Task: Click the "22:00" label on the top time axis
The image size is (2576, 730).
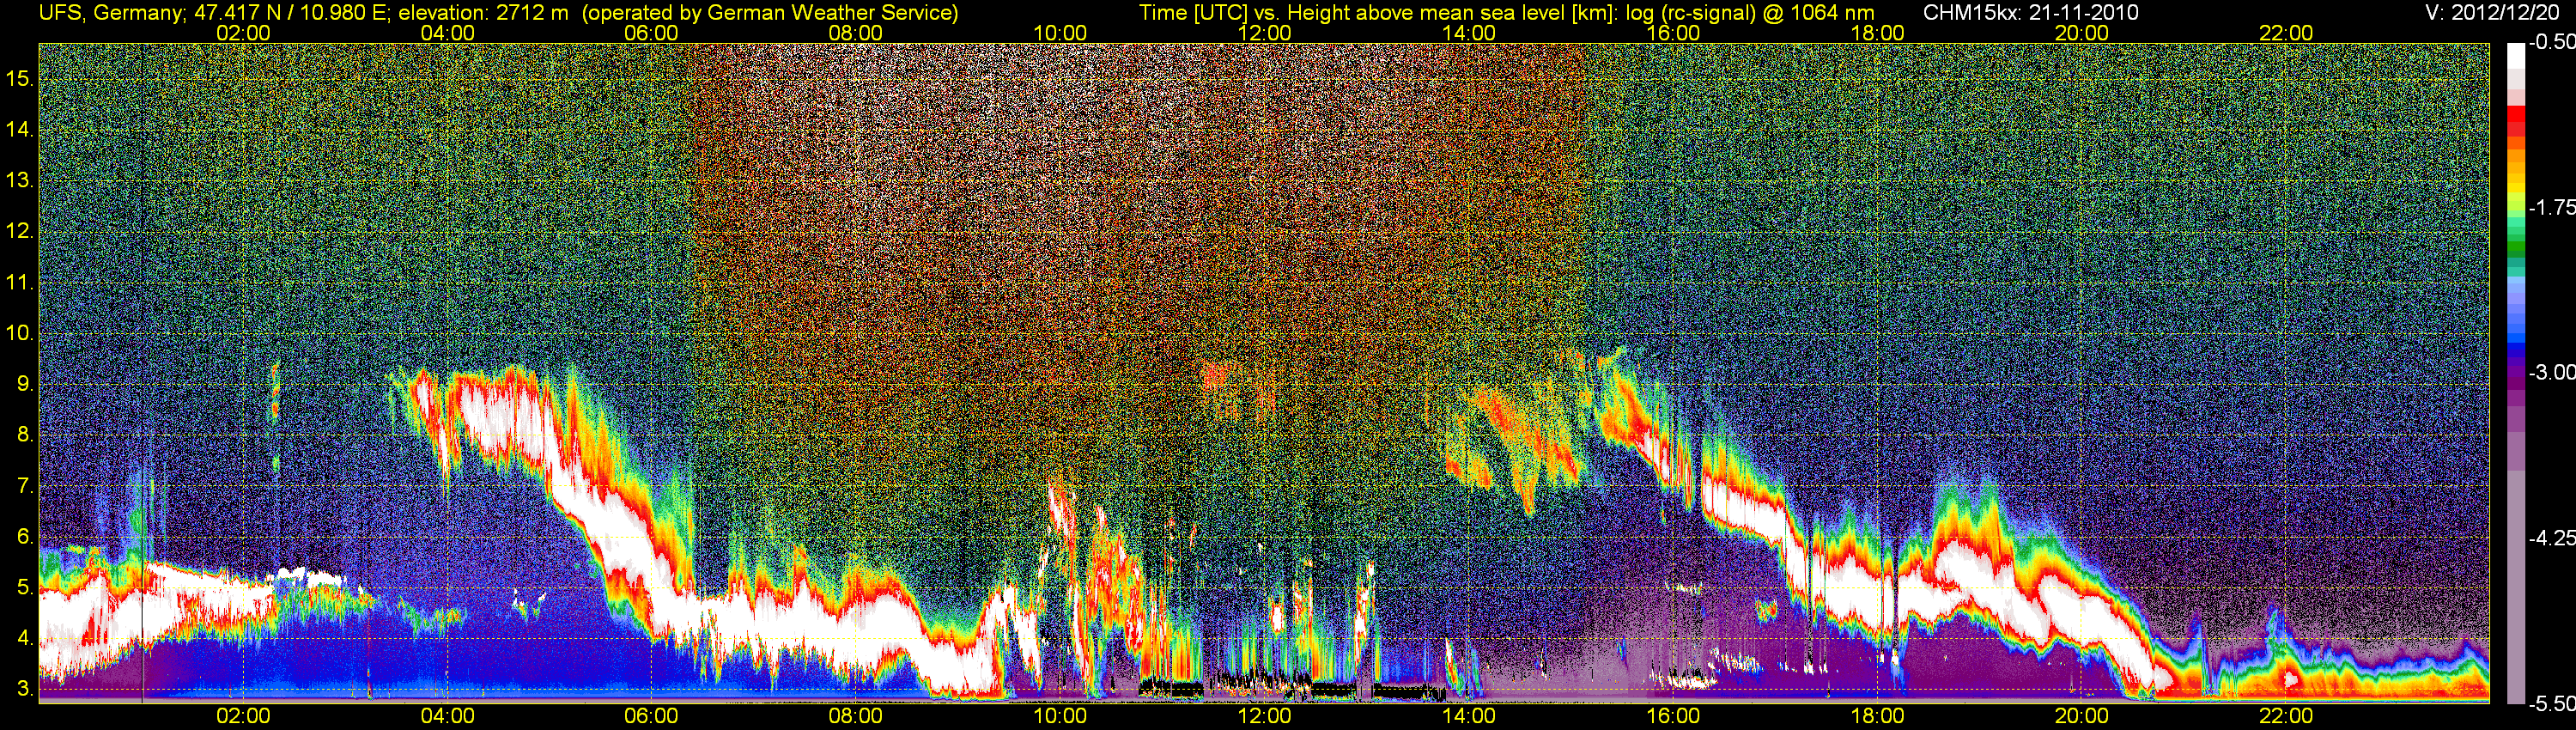Action: [x=2286, y=33]
